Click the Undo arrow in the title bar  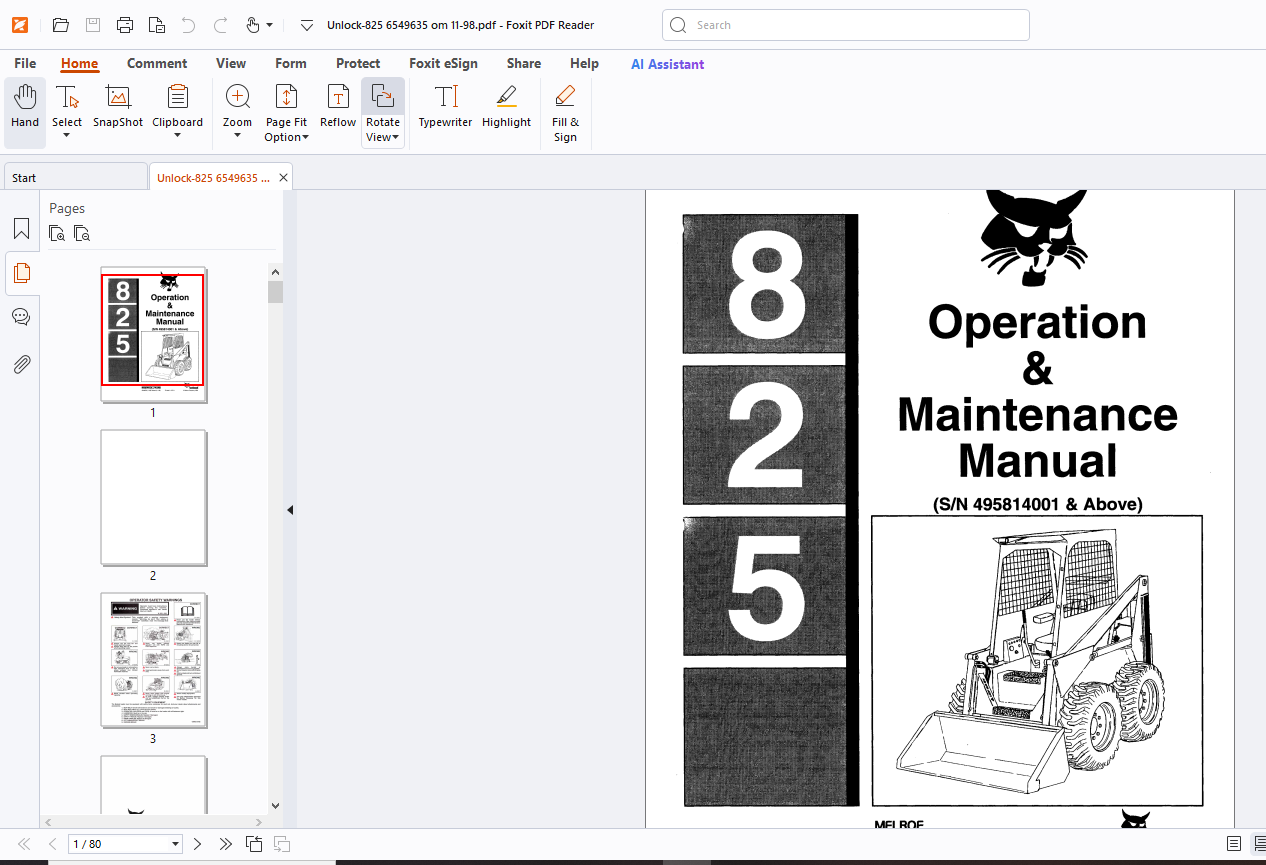pos(188,25)
